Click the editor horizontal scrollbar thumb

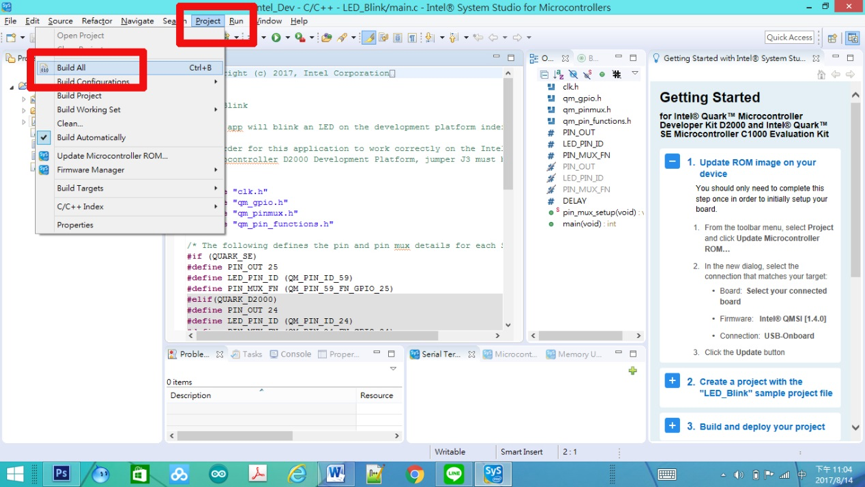click(317, 335)
